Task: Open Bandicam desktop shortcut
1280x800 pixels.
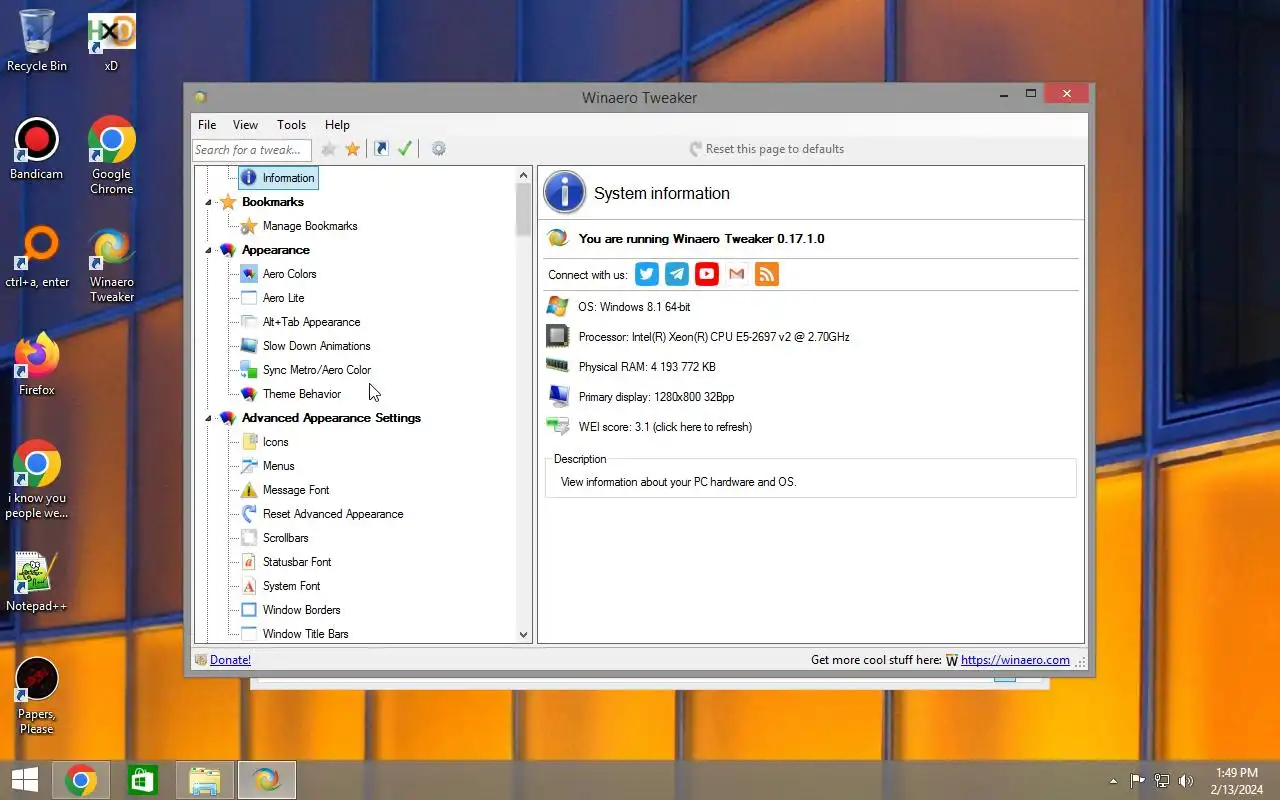Action: pos(37,150)
